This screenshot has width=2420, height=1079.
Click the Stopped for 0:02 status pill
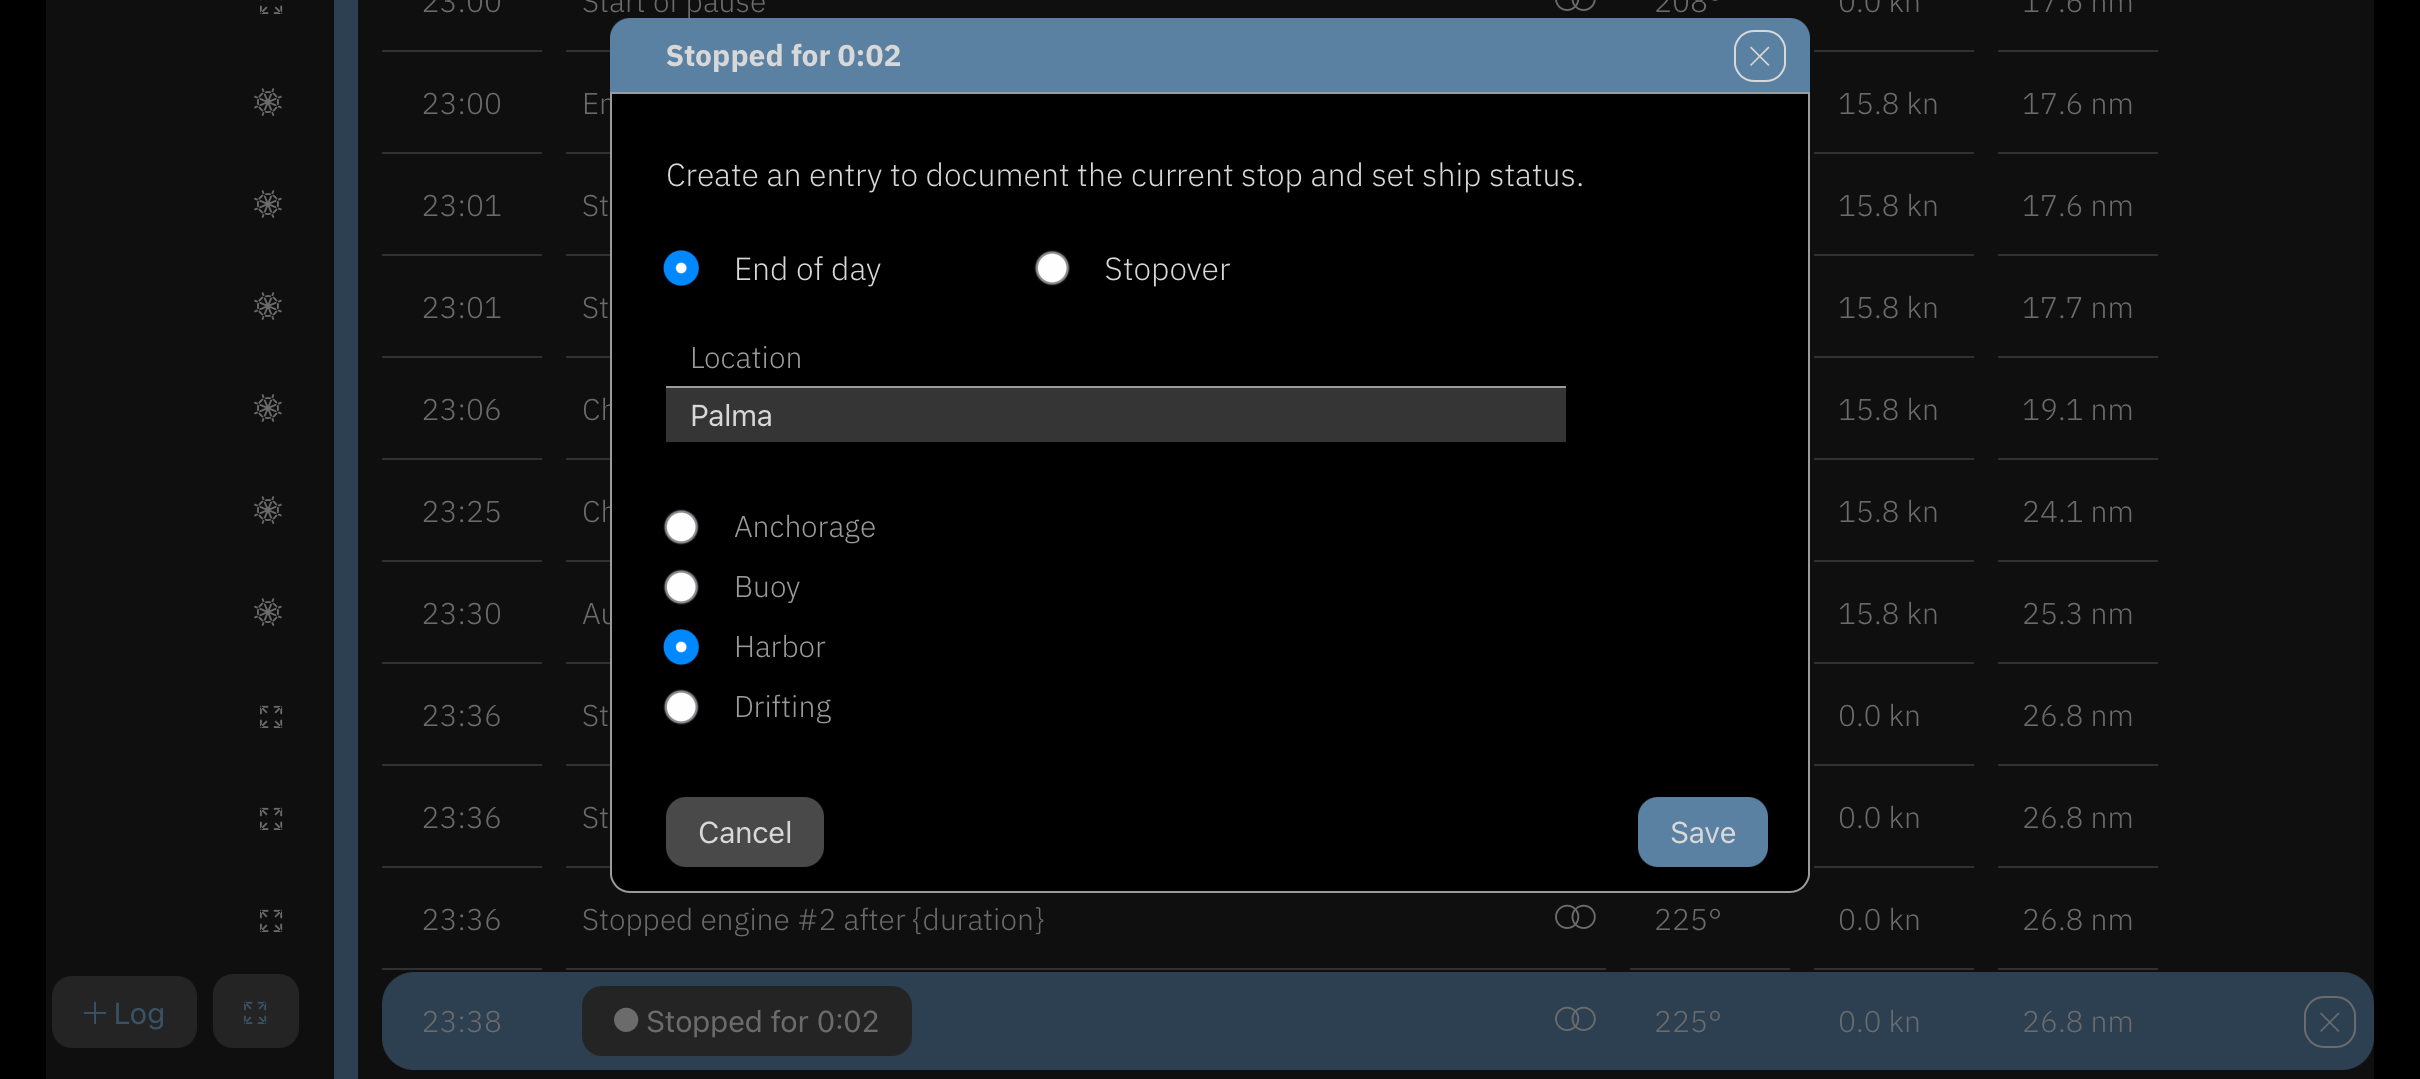[747, 1021]
